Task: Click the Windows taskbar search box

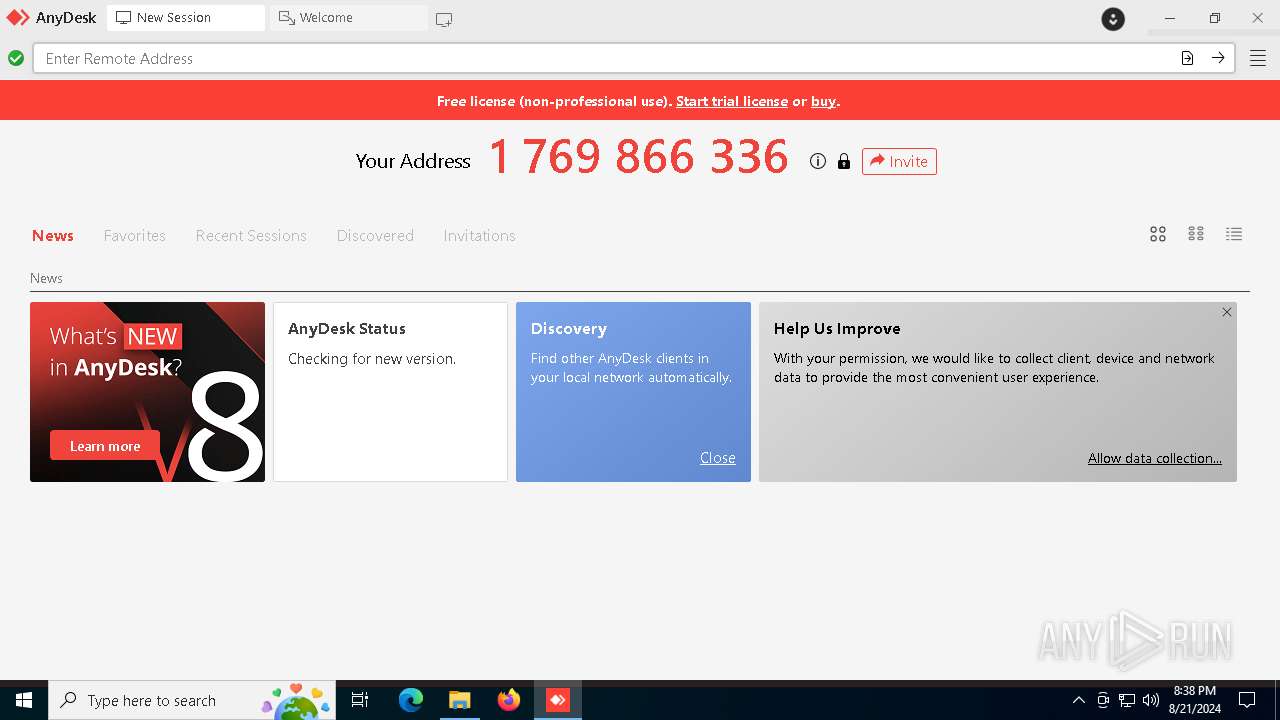Action: point(192,700)
